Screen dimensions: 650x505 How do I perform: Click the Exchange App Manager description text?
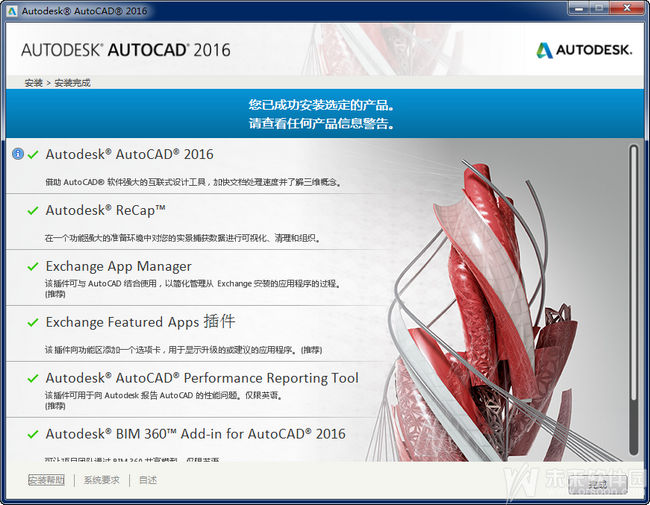tap(193, 289)
